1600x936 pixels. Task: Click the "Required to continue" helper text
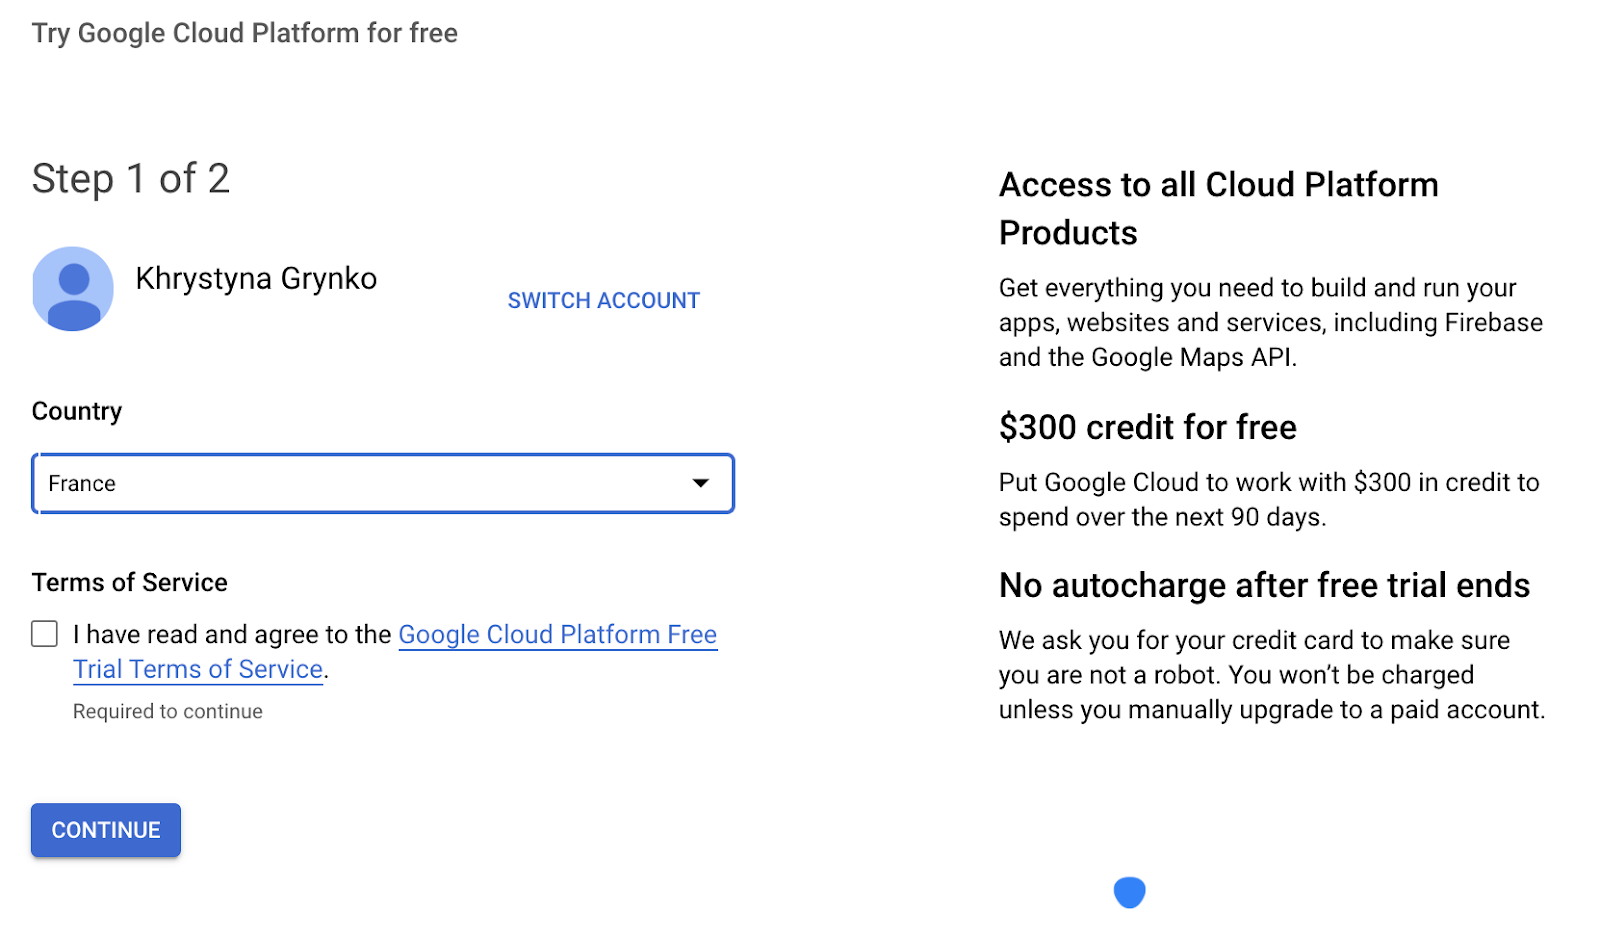tap(168, 712)
